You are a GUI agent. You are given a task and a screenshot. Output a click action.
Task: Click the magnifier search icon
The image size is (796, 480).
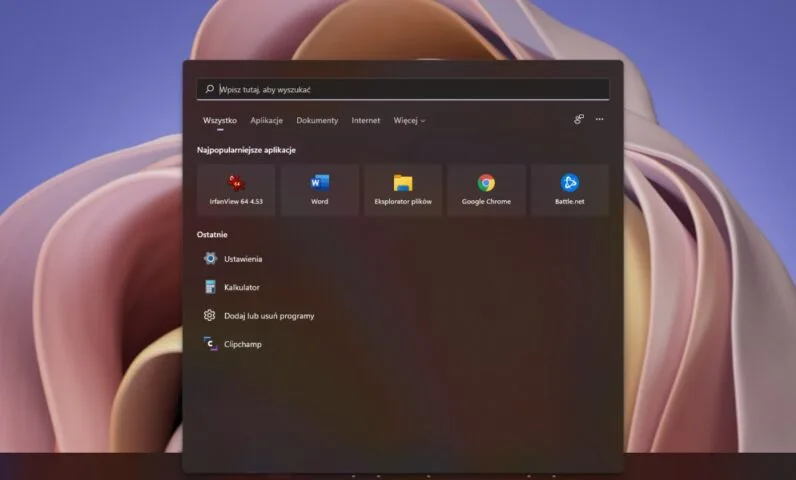coord(210,89)
